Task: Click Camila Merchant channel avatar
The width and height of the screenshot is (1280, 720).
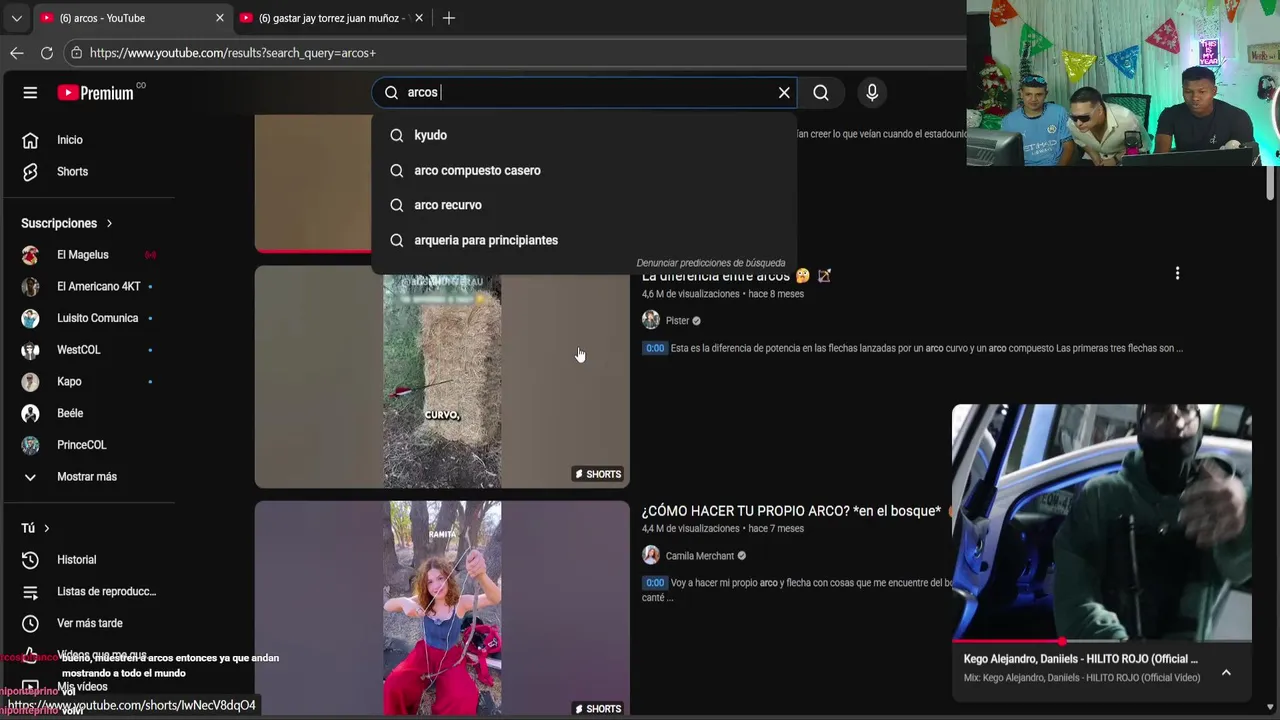Action: (651, 555)
